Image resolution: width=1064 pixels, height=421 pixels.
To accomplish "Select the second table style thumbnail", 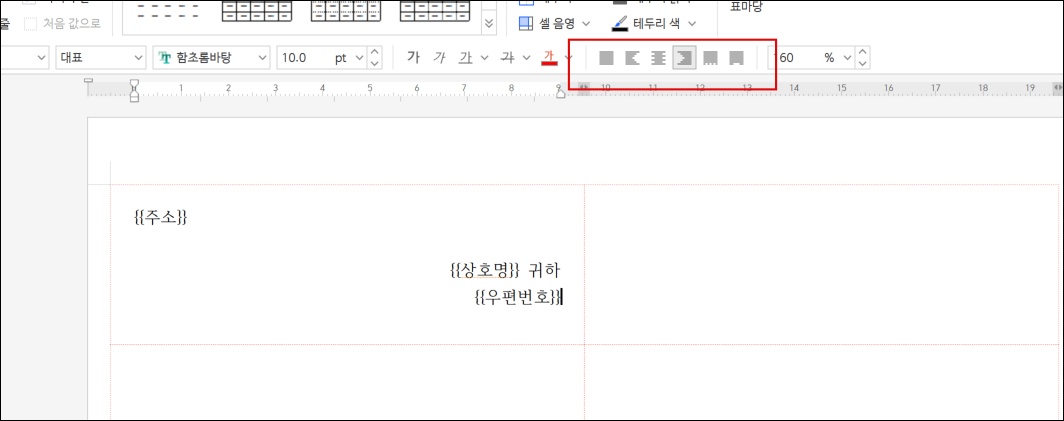I will pyautogui.click(x=257, y=11).
